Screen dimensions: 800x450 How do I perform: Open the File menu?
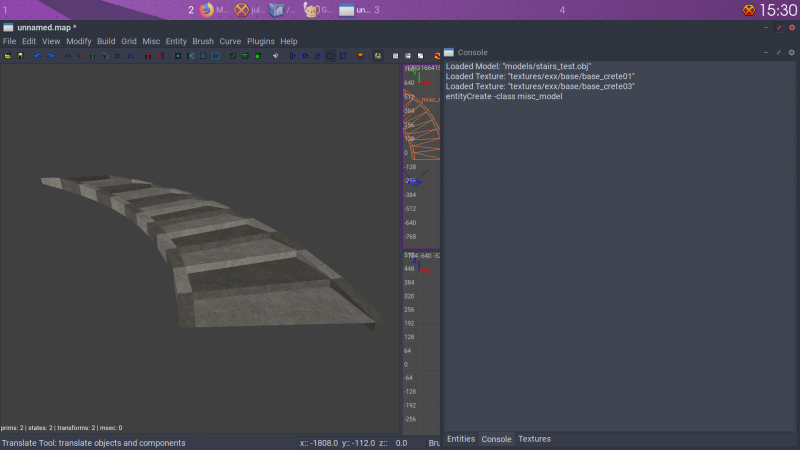pyautogui.click(x=9, y=41)
